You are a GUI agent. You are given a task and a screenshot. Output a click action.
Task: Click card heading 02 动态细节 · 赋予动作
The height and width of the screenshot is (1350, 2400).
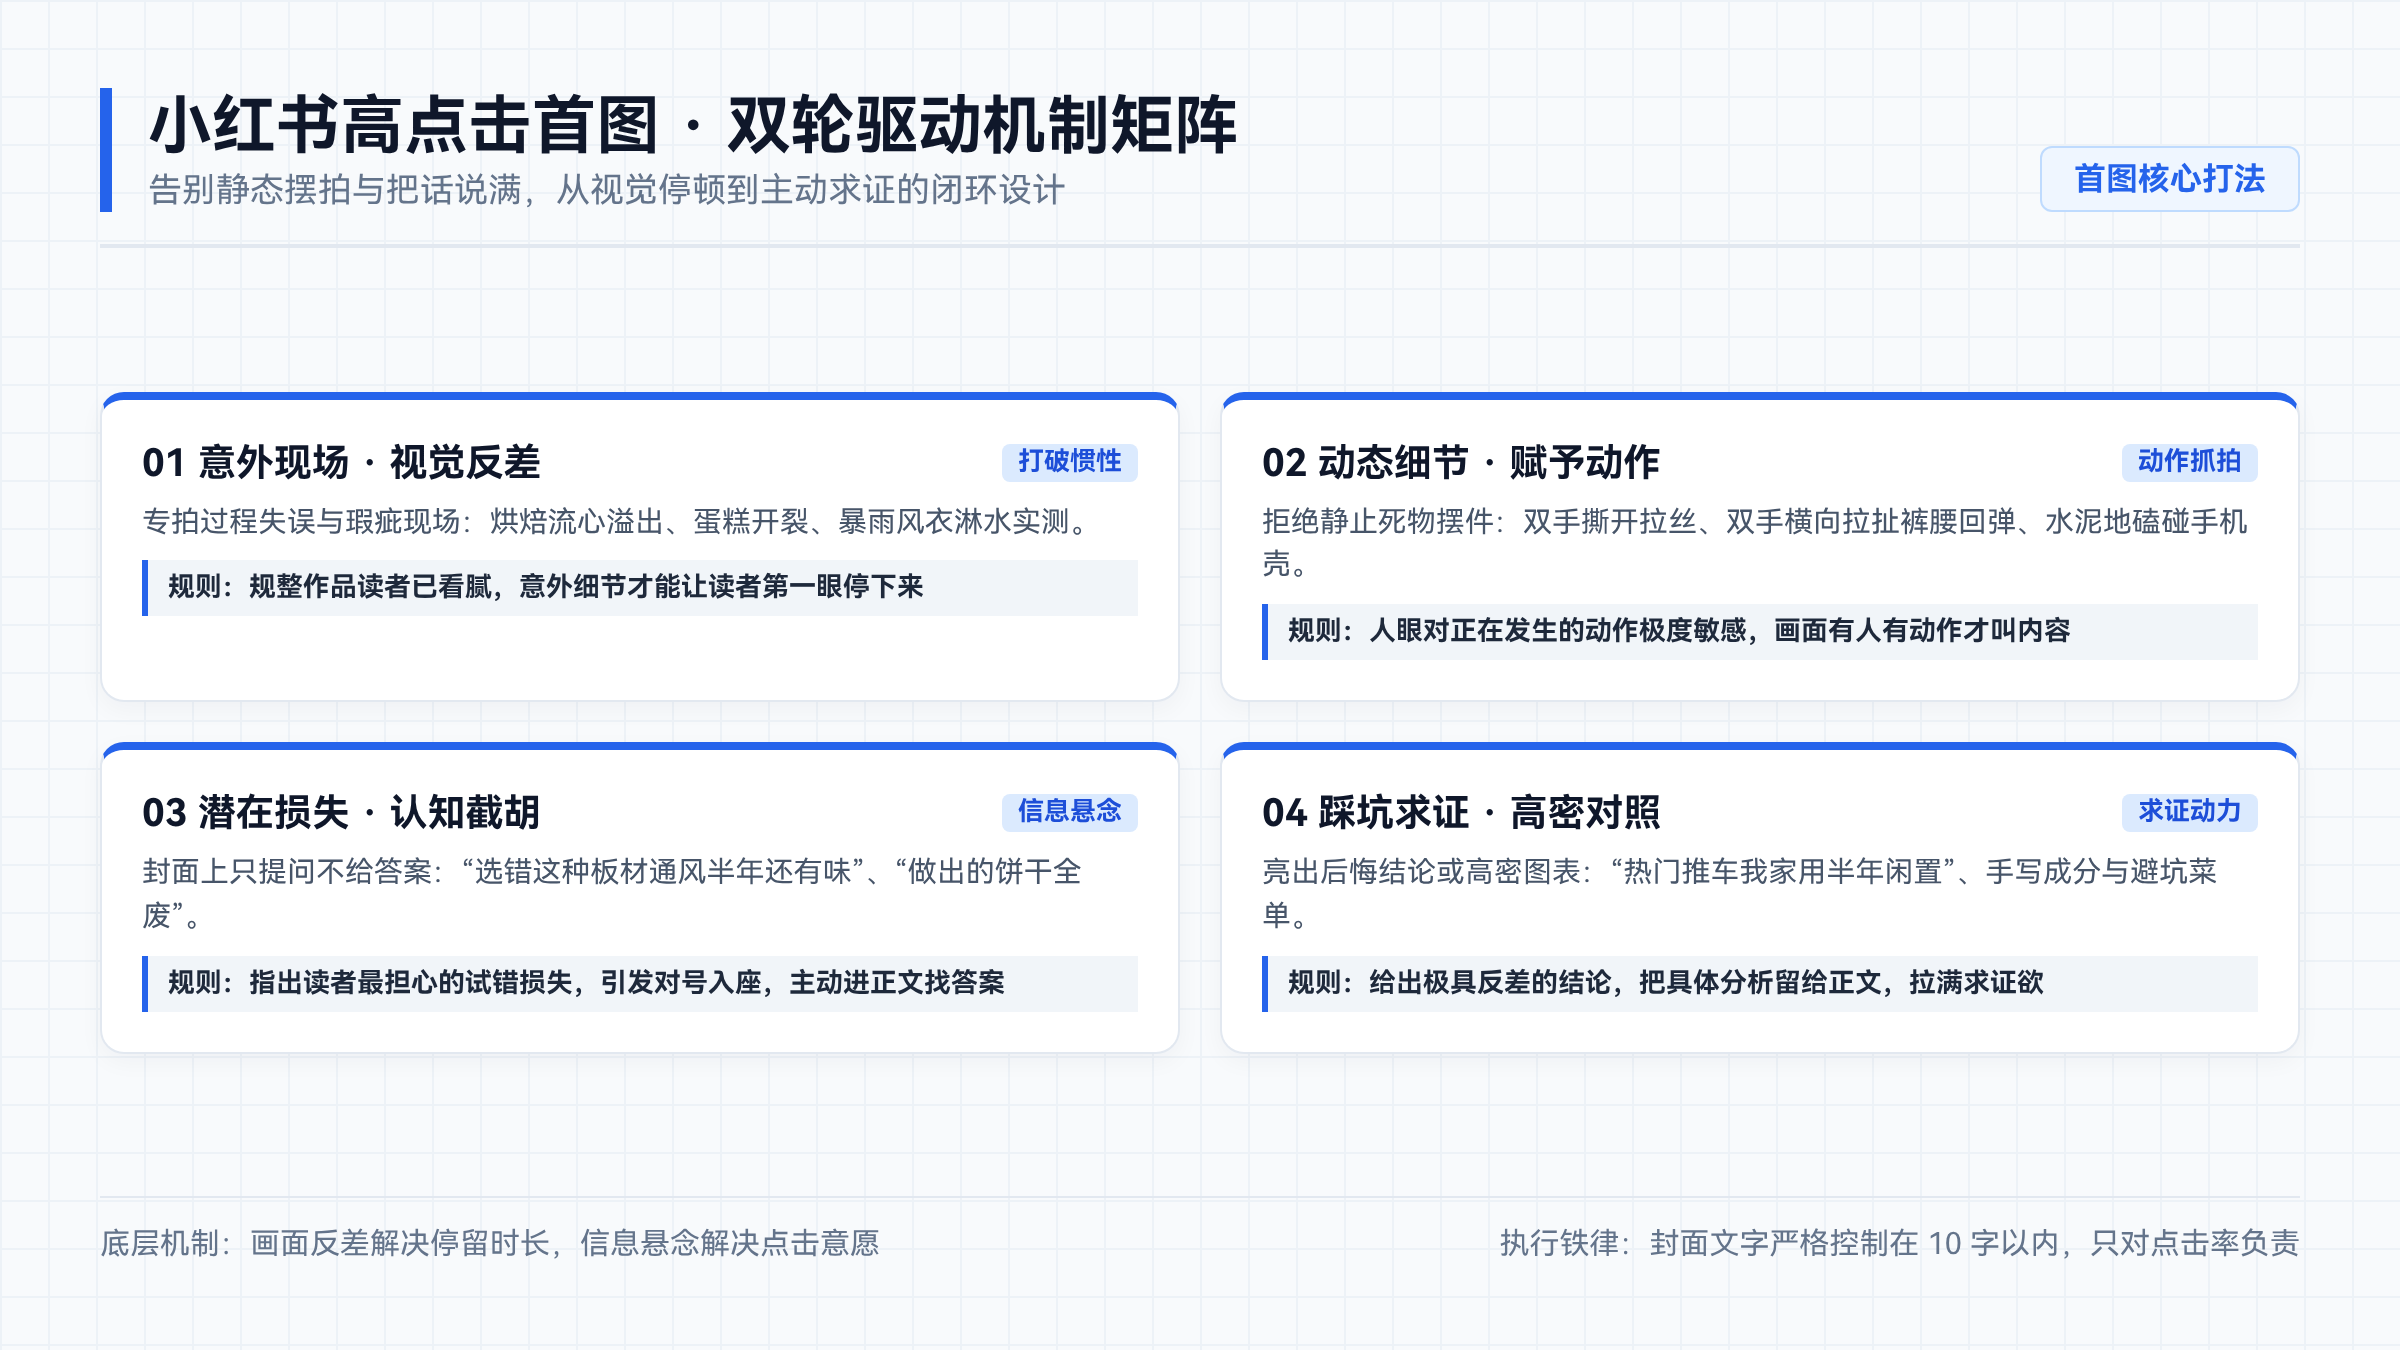click(1461, 462)
